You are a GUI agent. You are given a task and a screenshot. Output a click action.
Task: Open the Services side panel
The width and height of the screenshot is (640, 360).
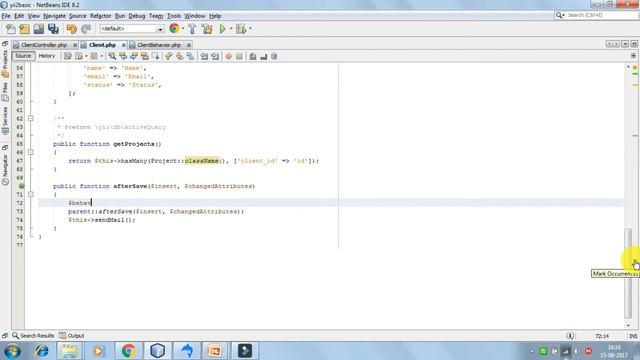[5, 121]
